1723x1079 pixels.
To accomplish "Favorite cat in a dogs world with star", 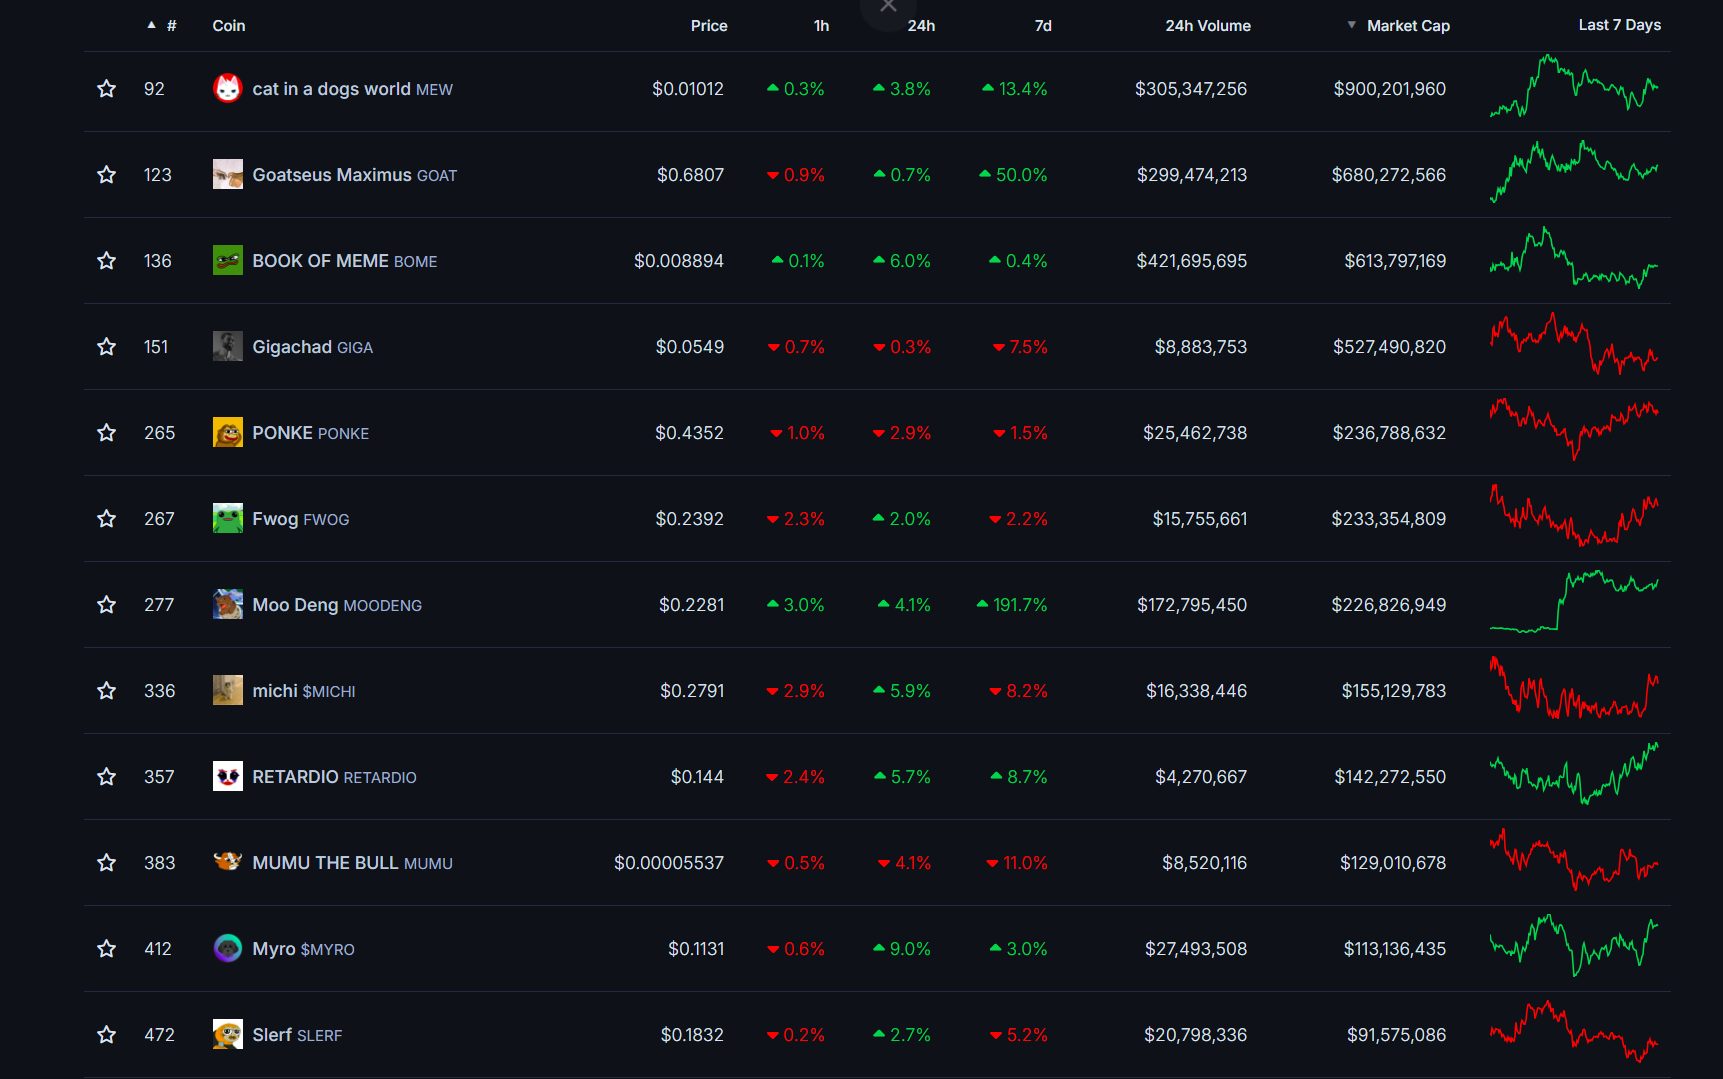I will [x=106, y=89].
